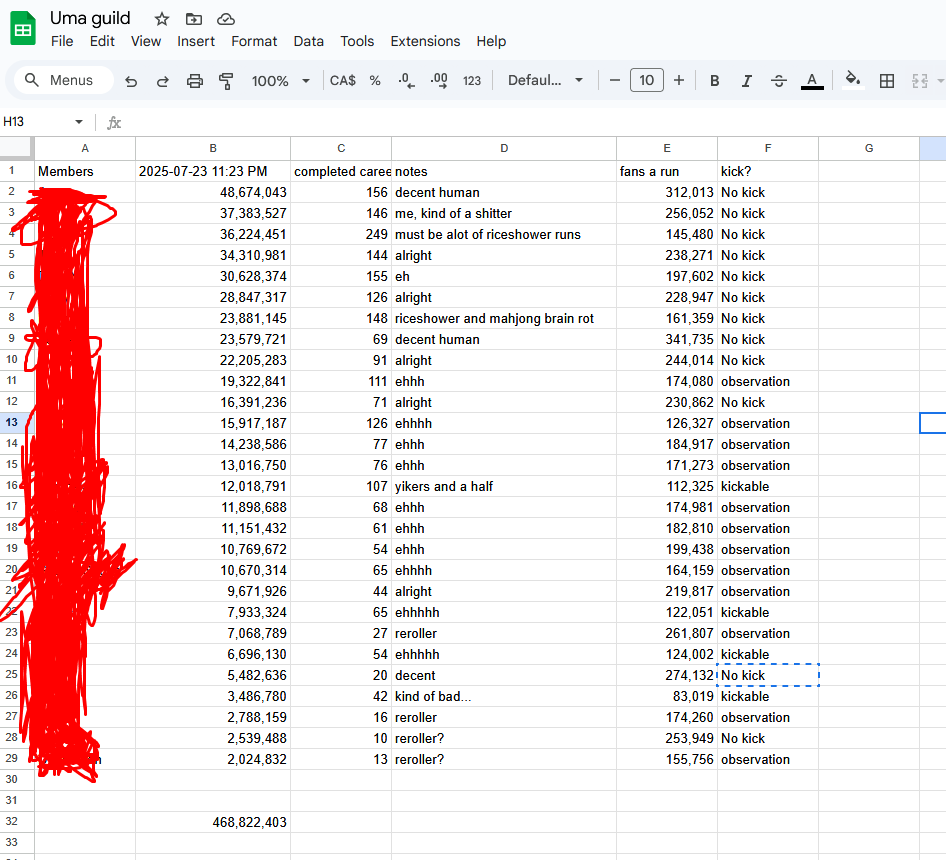
Task: Select the 83,019 fans cell
Action: [667, 696]
